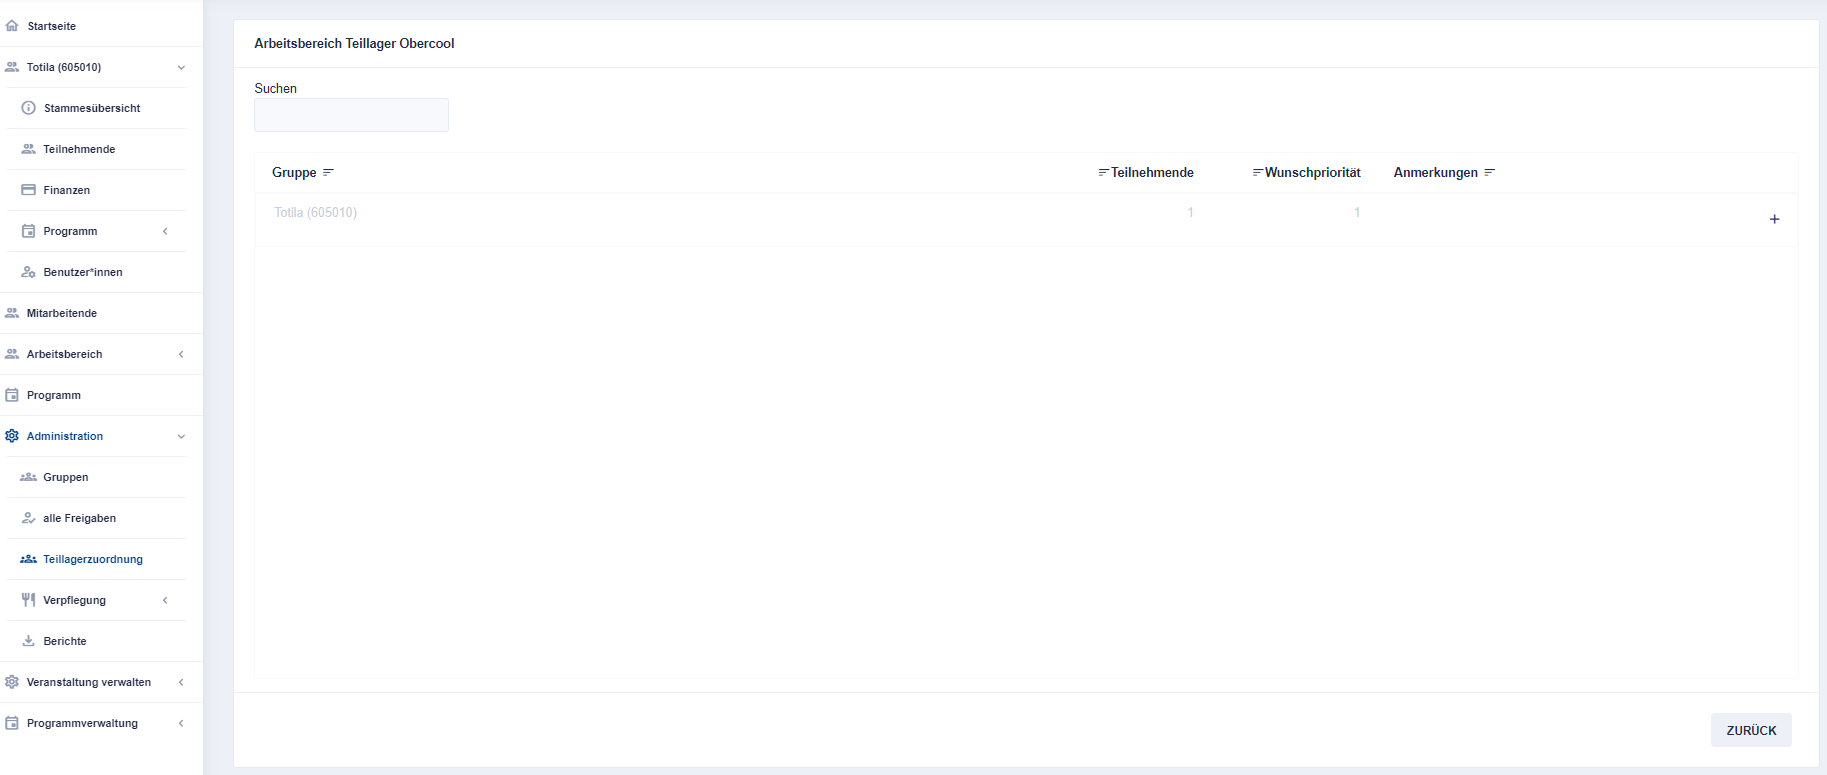The image size is (1827, 775).
Task: Click into the Suchen search field
Action: tap(351, 115)
